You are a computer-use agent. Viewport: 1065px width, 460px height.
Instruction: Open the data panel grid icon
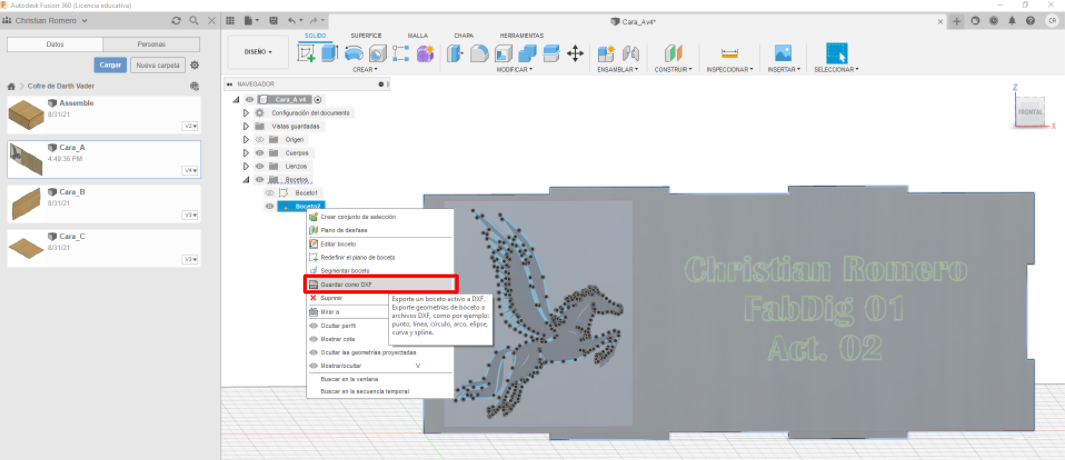coord(230,21)
